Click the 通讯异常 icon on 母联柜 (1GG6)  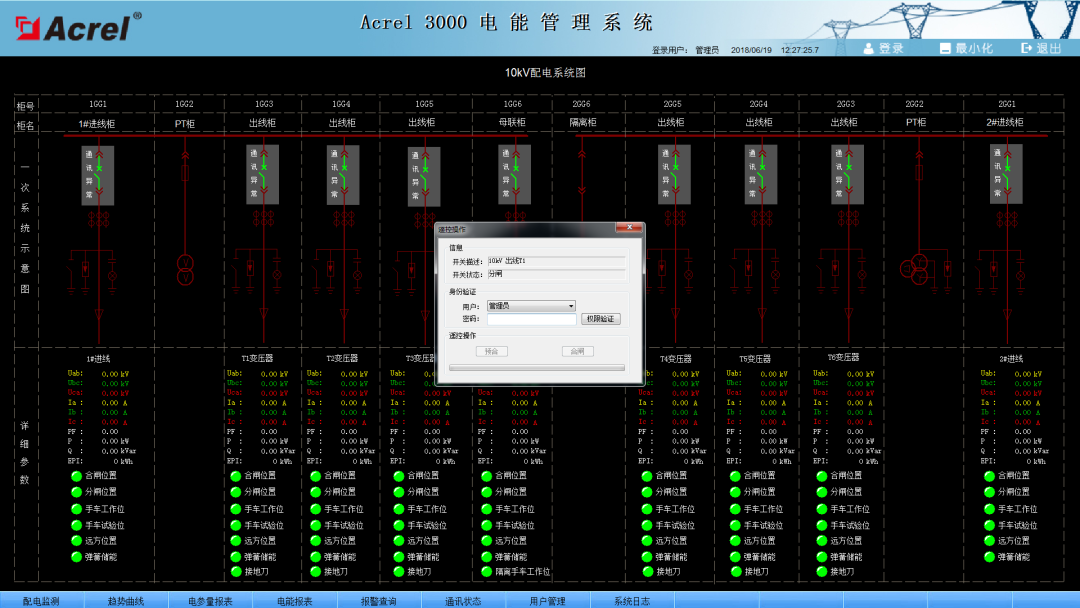pyautogui.click(x=513, y=172)
